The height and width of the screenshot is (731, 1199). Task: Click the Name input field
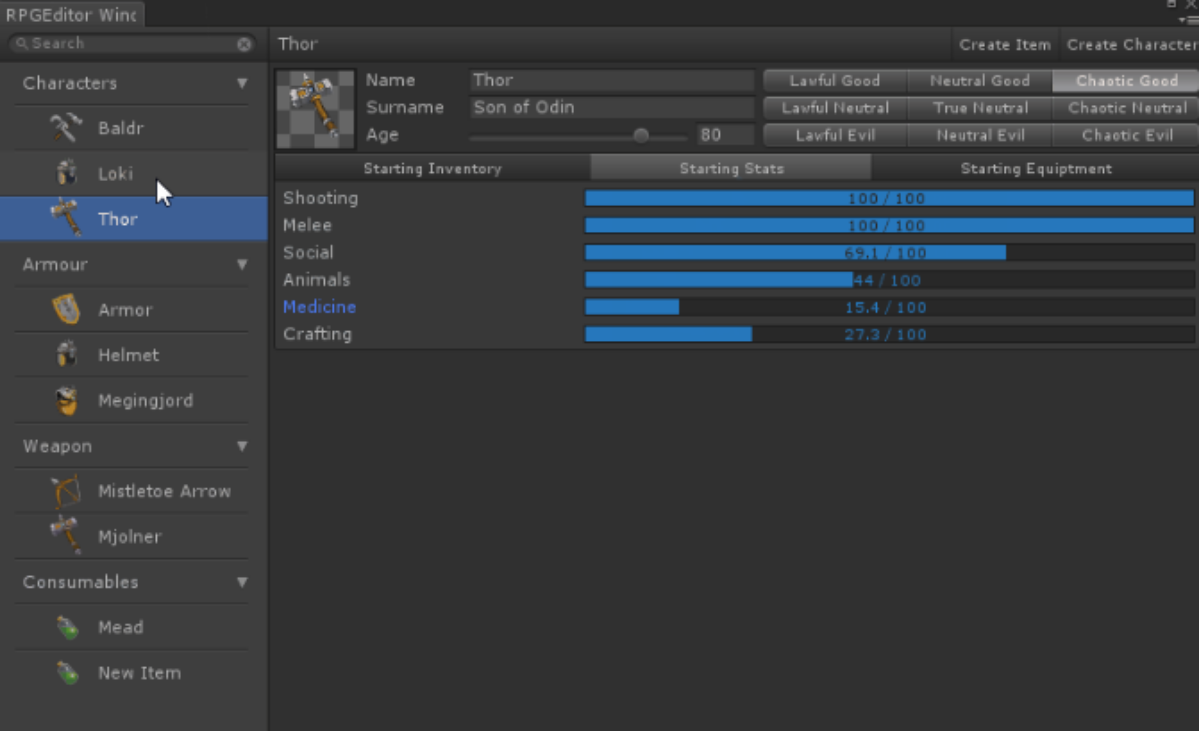(612, 80)
